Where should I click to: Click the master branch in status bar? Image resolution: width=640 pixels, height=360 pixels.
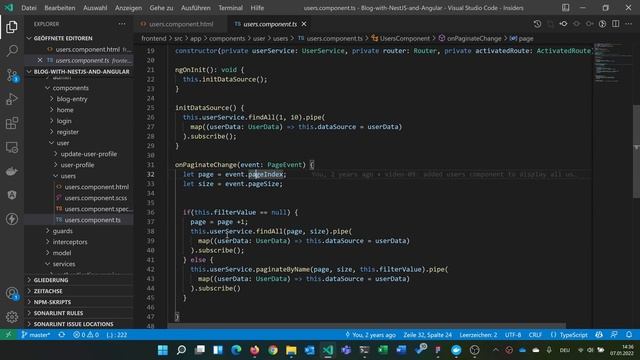click(36, 335)
